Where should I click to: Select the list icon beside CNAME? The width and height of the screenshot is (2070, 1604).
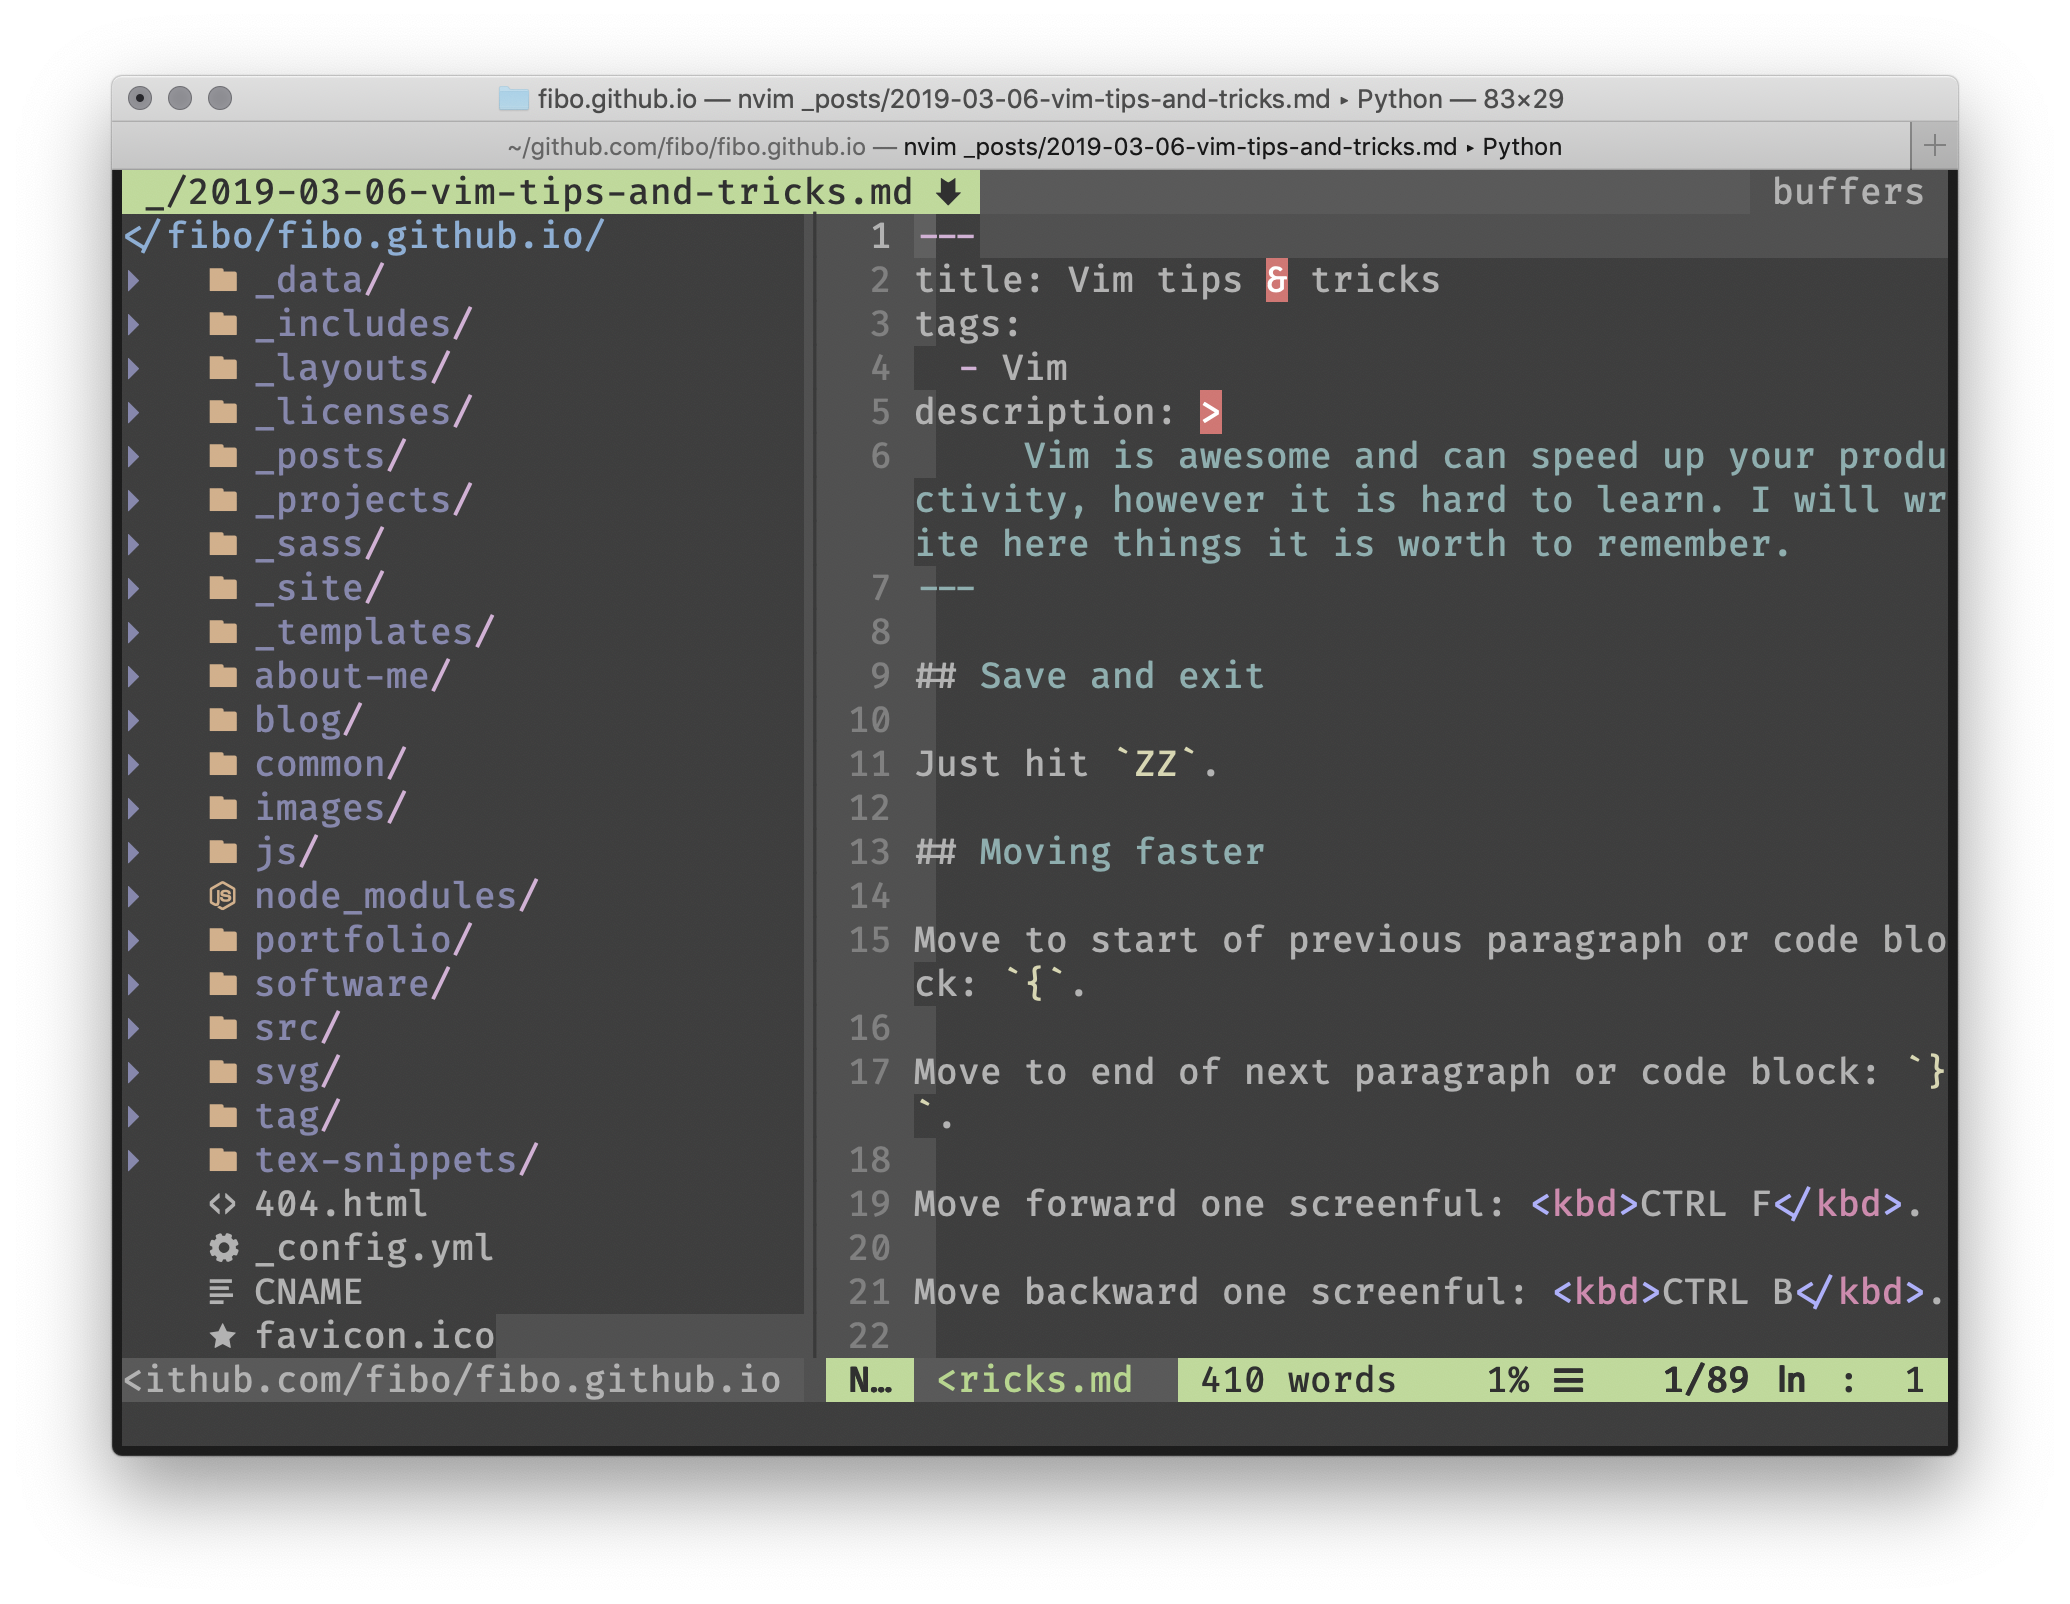pyautogui.click(x=222, y=1291)
